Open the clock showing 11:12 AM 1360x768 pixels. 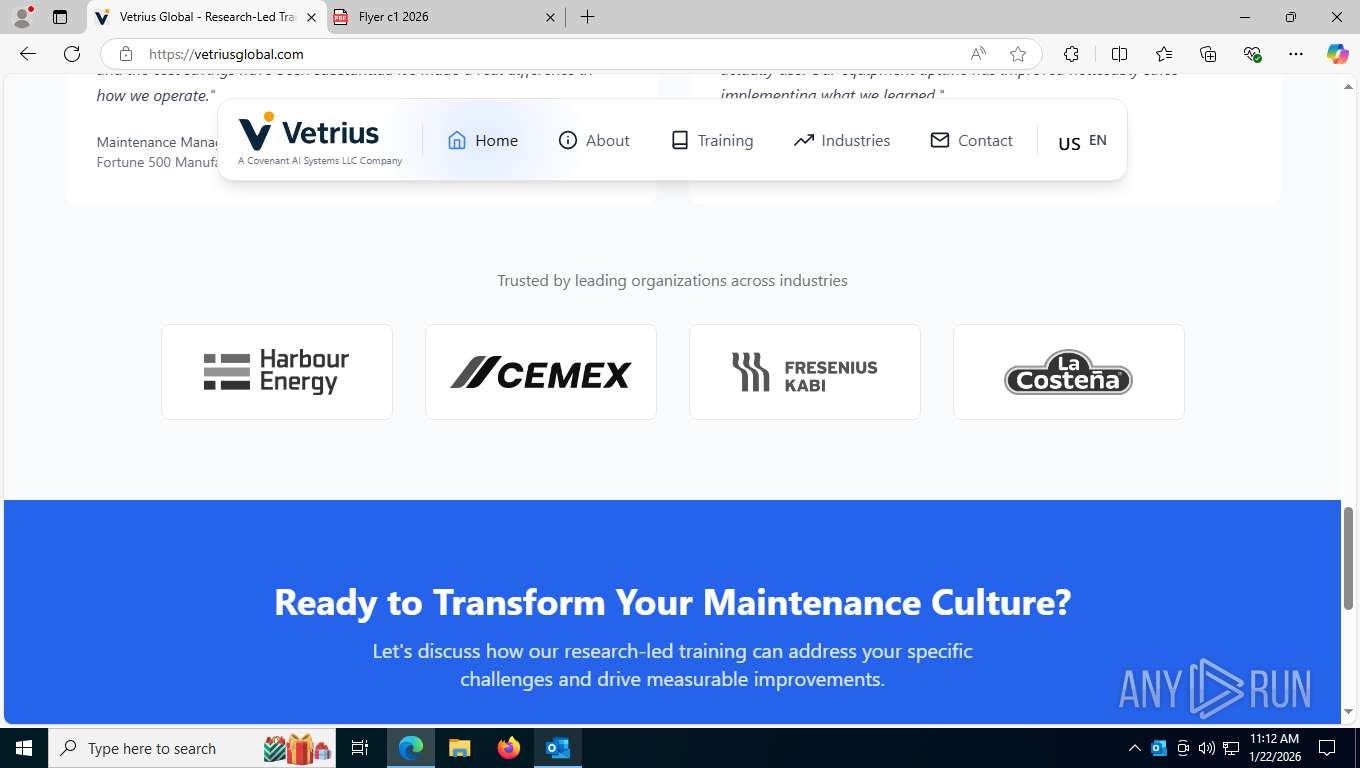1274,748
